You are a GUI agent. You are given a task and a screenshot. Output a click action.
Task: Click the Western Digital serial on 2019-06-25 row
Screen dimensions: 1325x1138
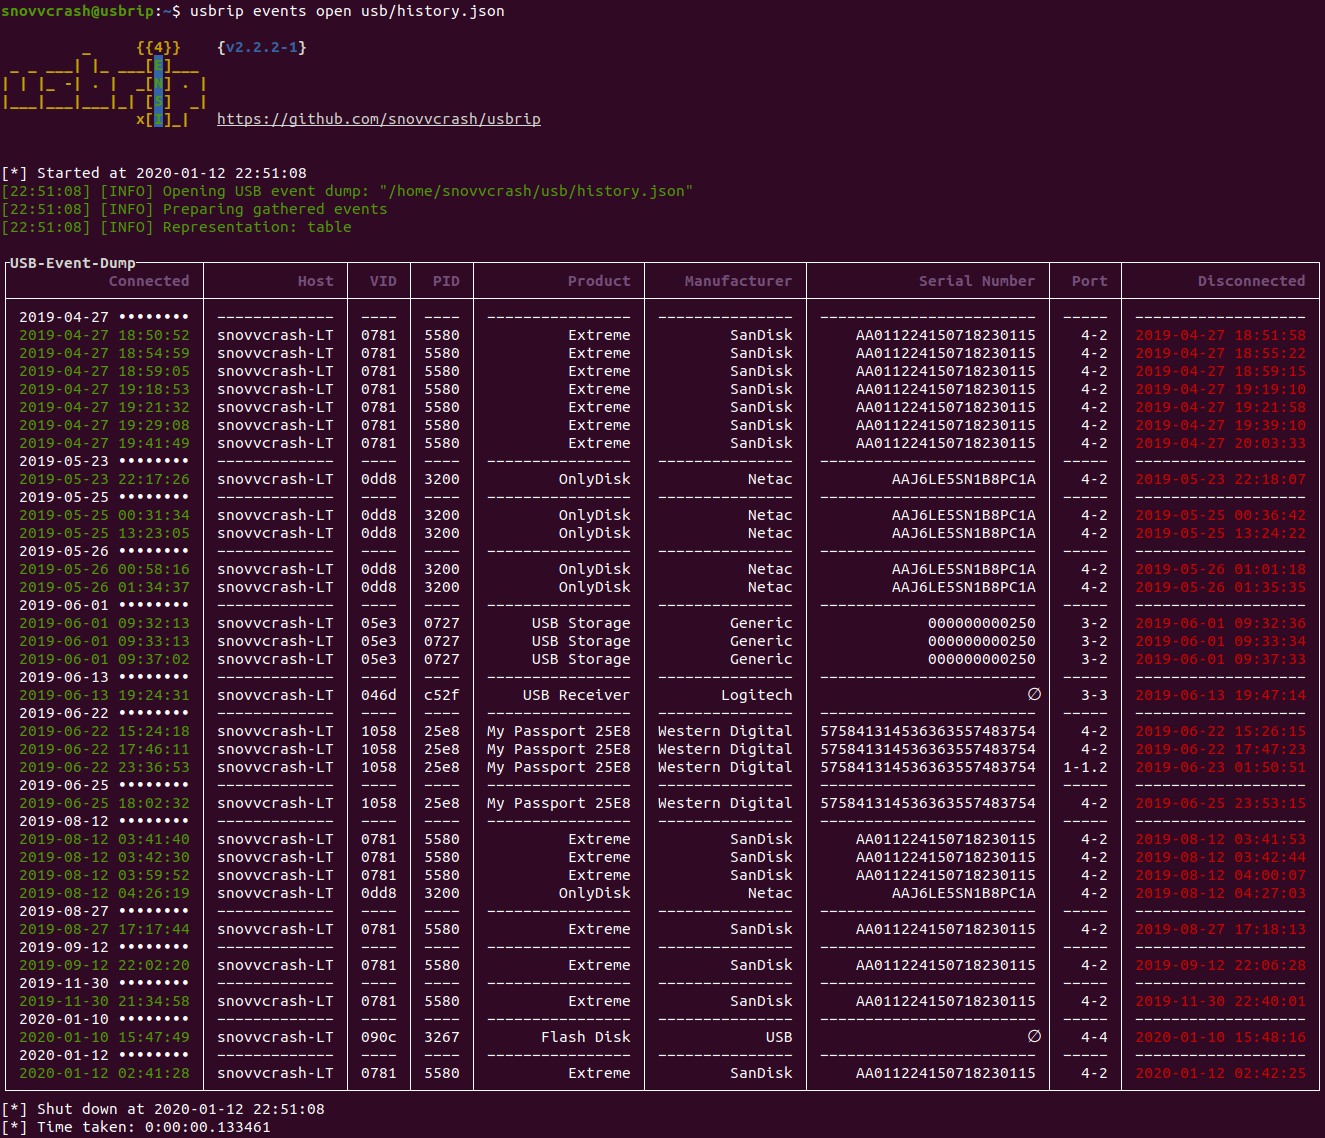pyautogui.click(x=928, y=803)
